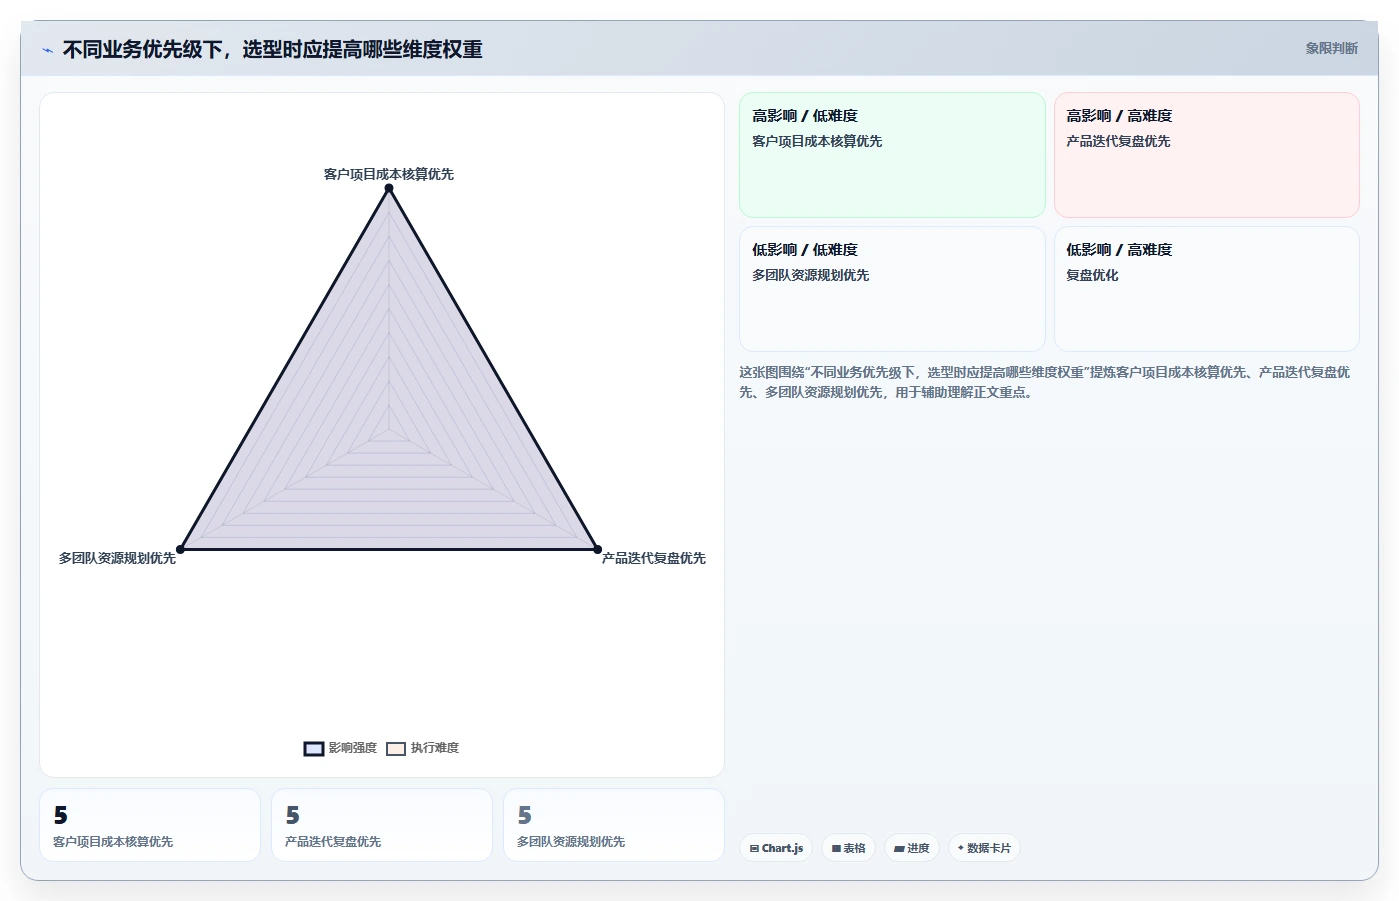The width and height of the screenshot is (1399, 901).
Task: Toggle the 执行难度 legend series
Action: (423, 748)
